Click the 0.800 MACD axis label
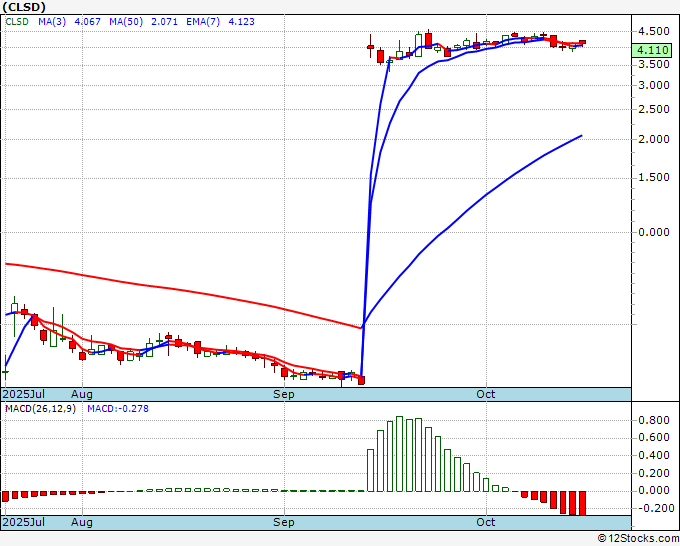Image resolution: width=680 pixels, height=546 pixels. coord(654,420)
